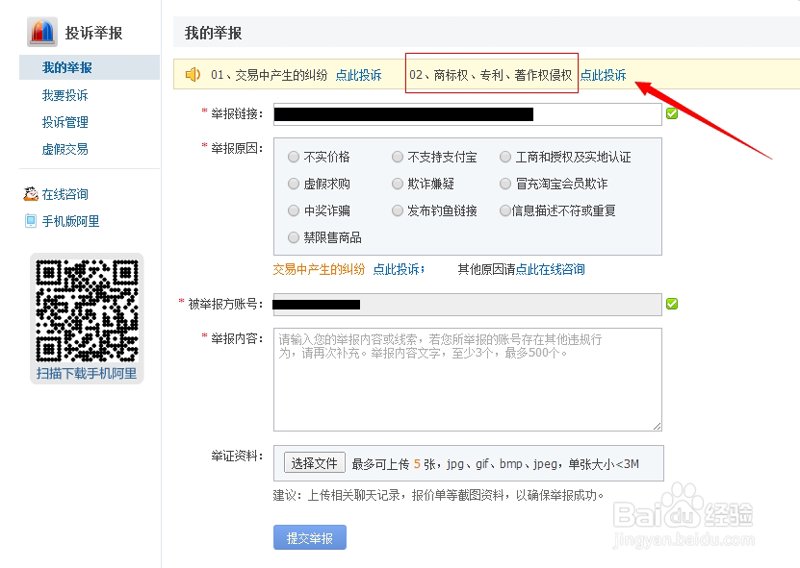Select 不支持支付宝 radio button
This screenshot has height=568, width=800.
pos(397,157)
